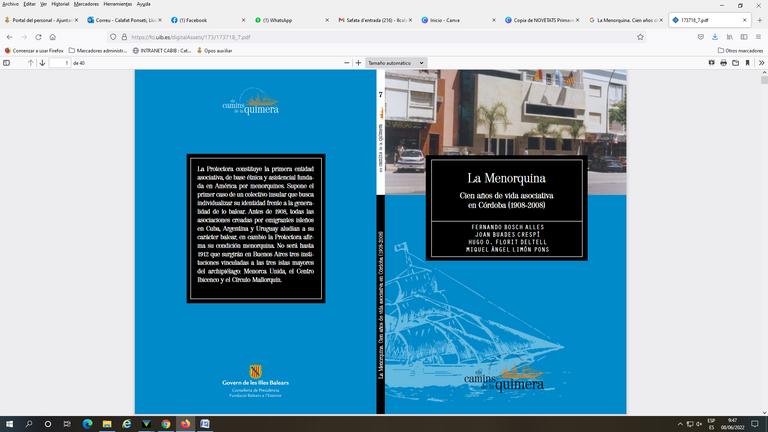Go to previous PDF page

click(30, 63)
